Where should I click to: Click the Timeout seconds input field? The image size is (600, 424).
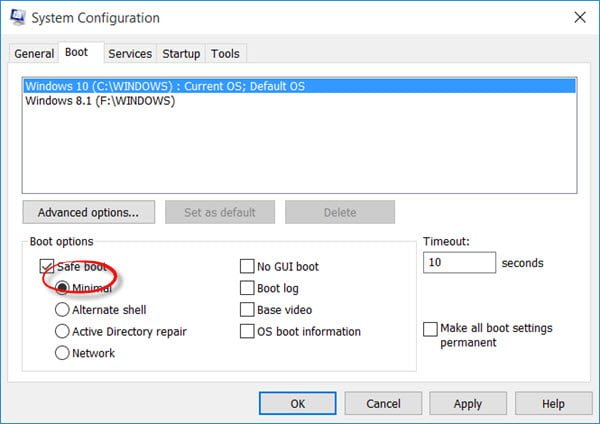tap(459, 263)
